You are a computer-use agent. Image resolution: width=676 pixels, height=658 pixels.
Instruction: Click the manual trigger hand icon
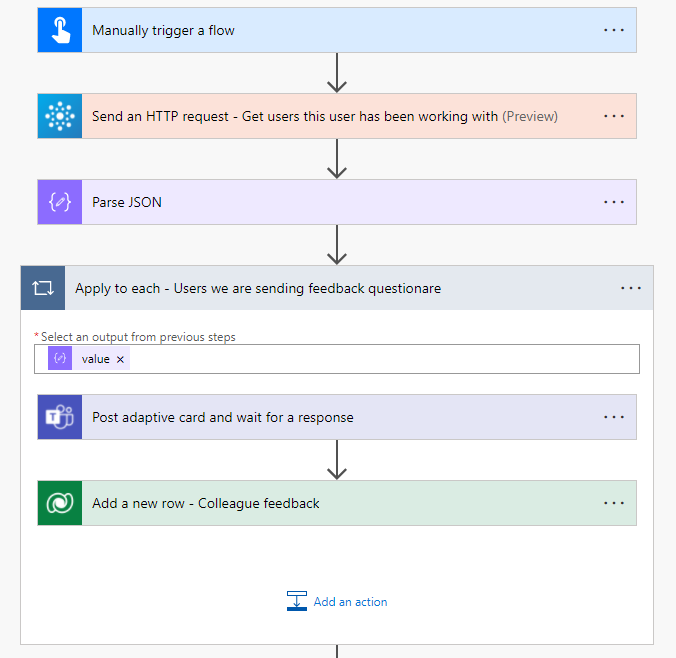pyautogui.click(x=59, y=30)
